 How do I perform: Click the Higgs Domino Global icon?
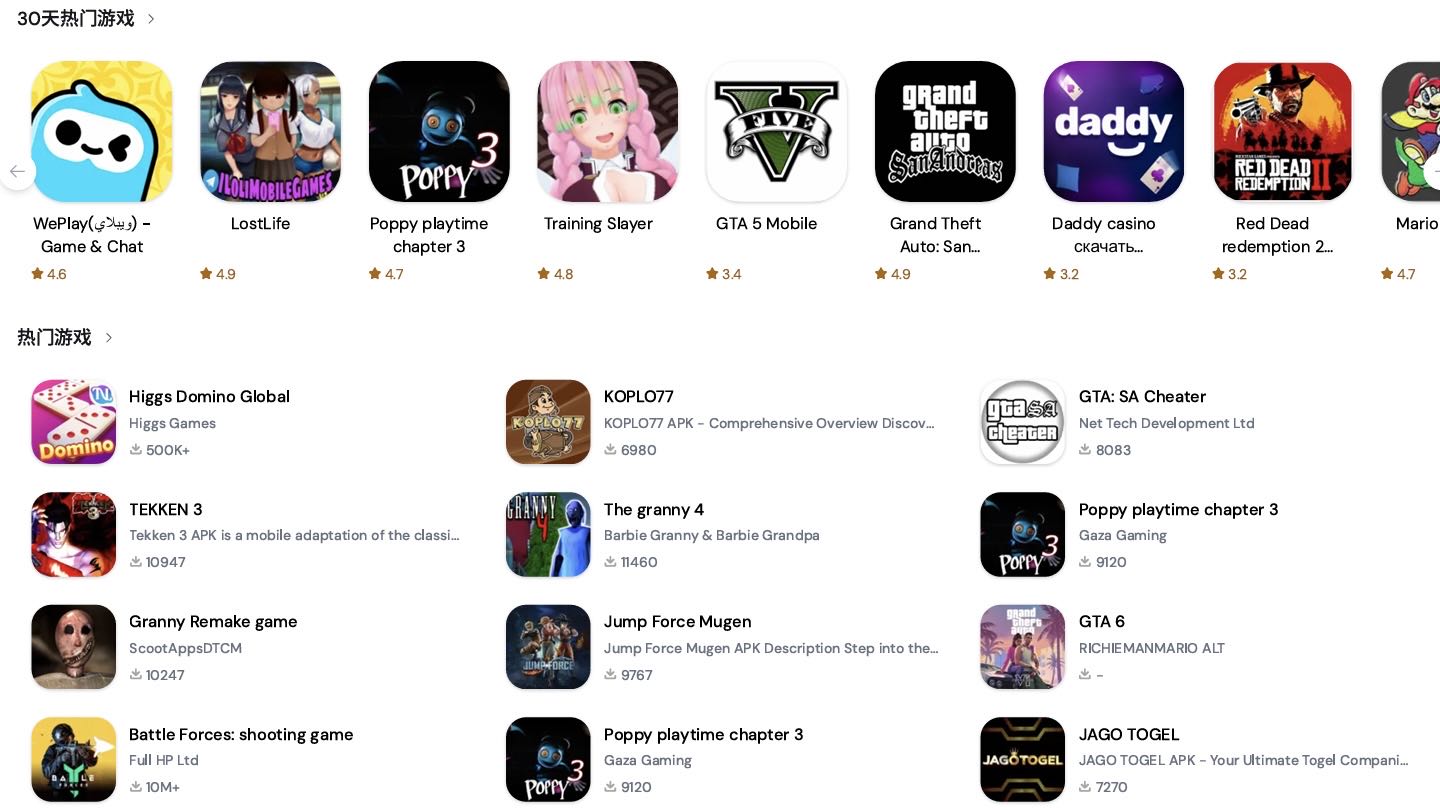coord(73,422)
